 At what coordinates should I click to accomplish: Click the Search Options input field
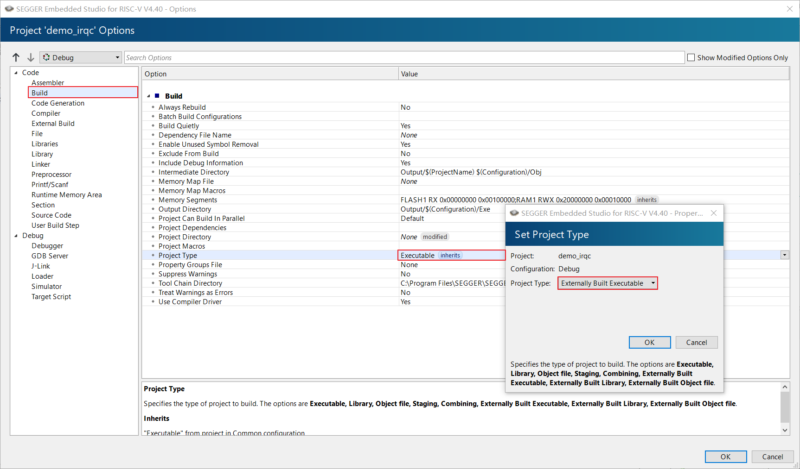point(400,58)
